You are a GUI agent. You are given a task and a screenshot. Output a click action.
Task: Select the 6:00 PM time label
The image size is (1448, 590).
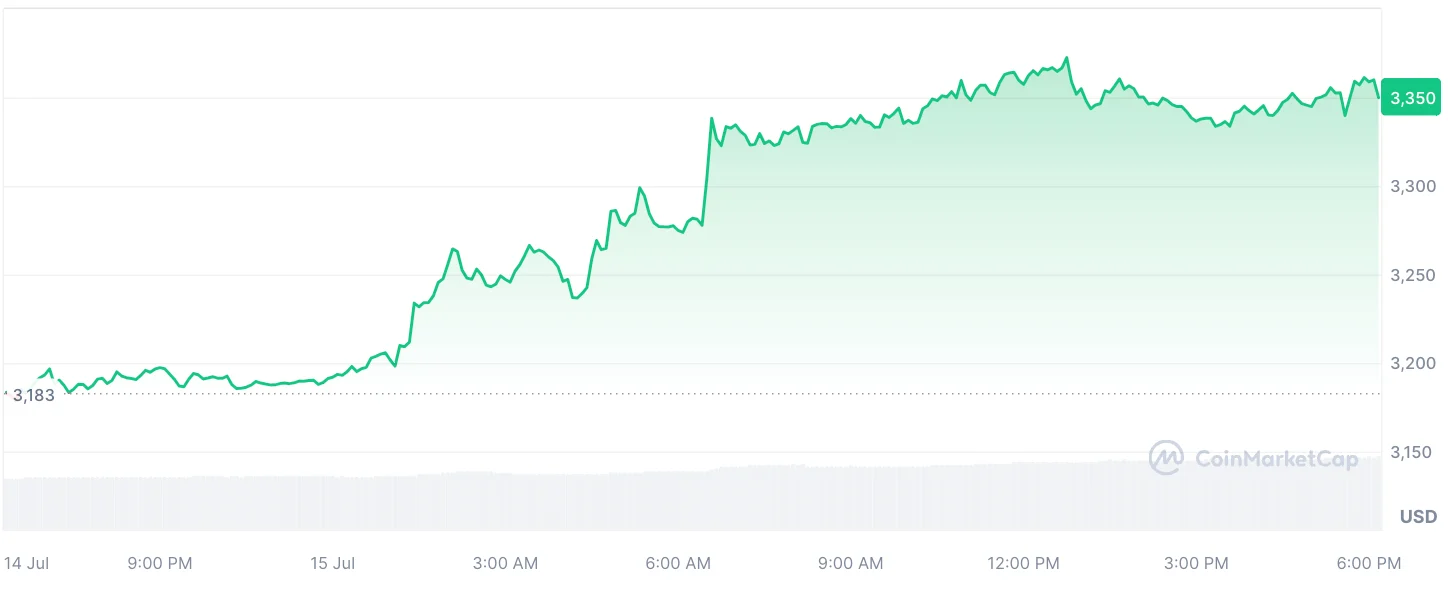(1370, 563)
